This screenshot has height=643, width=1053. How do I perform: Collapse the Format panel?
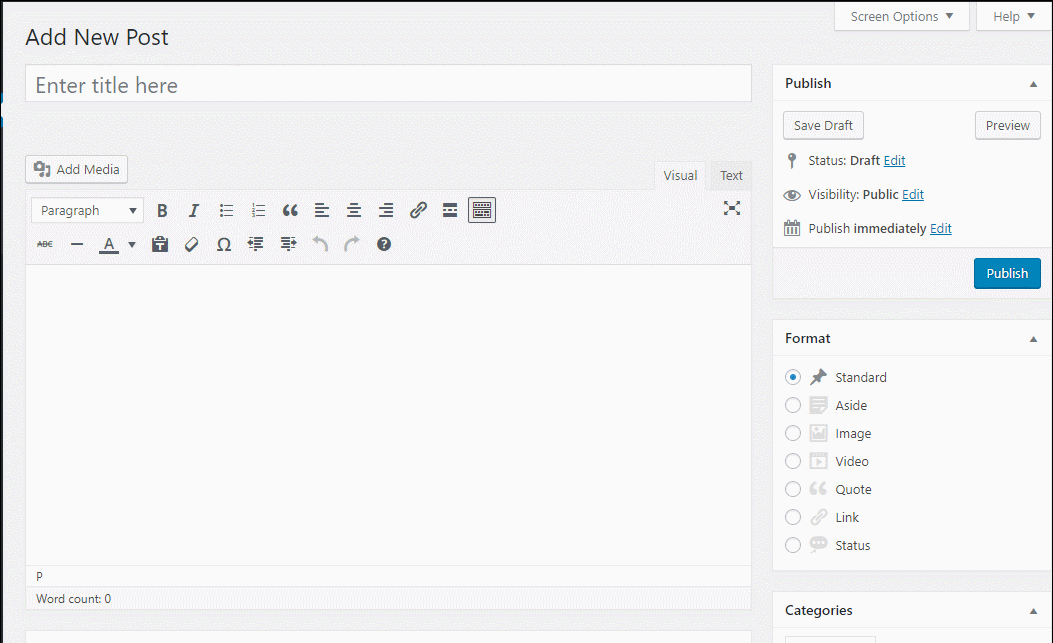click(1033, 338)
